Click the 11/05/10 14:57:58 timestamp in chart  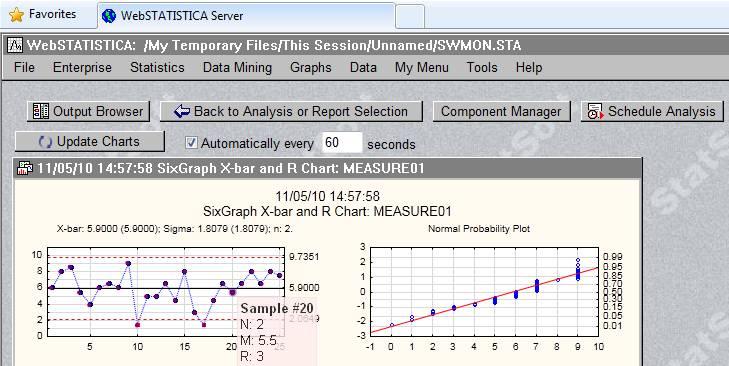coord(327,196)
